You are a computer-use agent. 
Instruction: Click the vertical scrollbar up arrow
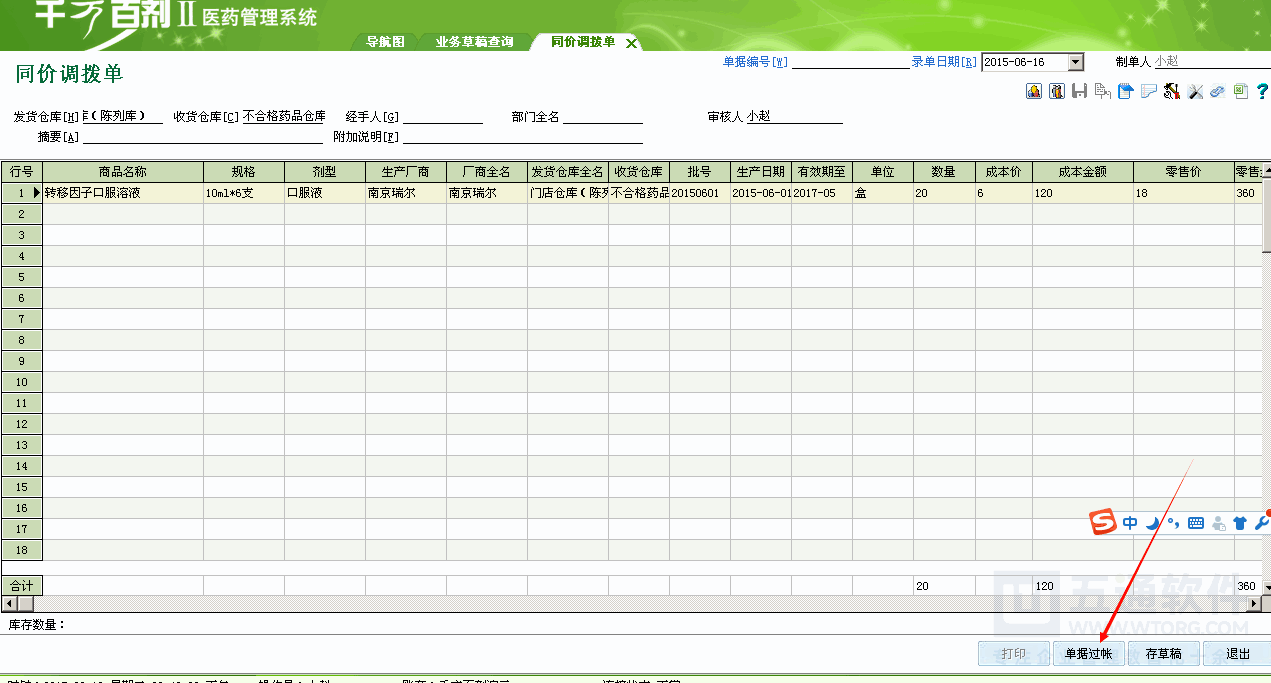tap(1266, 171)
